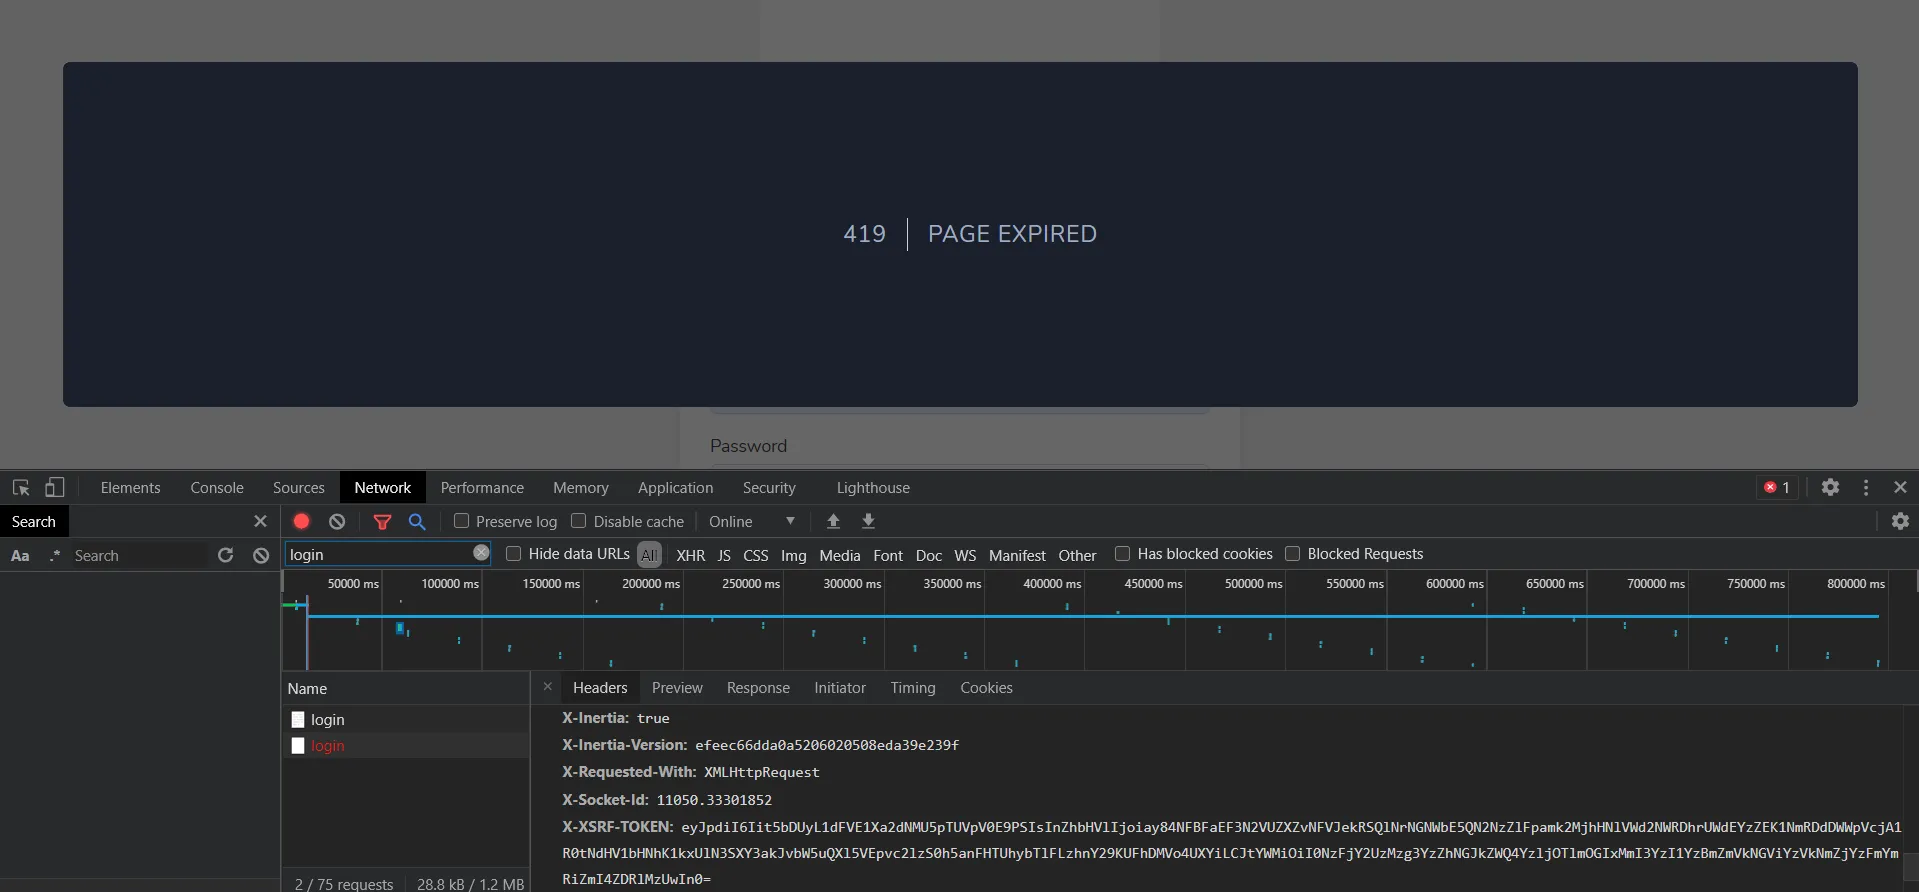Open the Lighthouse tab
The width and height of the screenshot is (1919, 892).
click(x=873, y=488)
